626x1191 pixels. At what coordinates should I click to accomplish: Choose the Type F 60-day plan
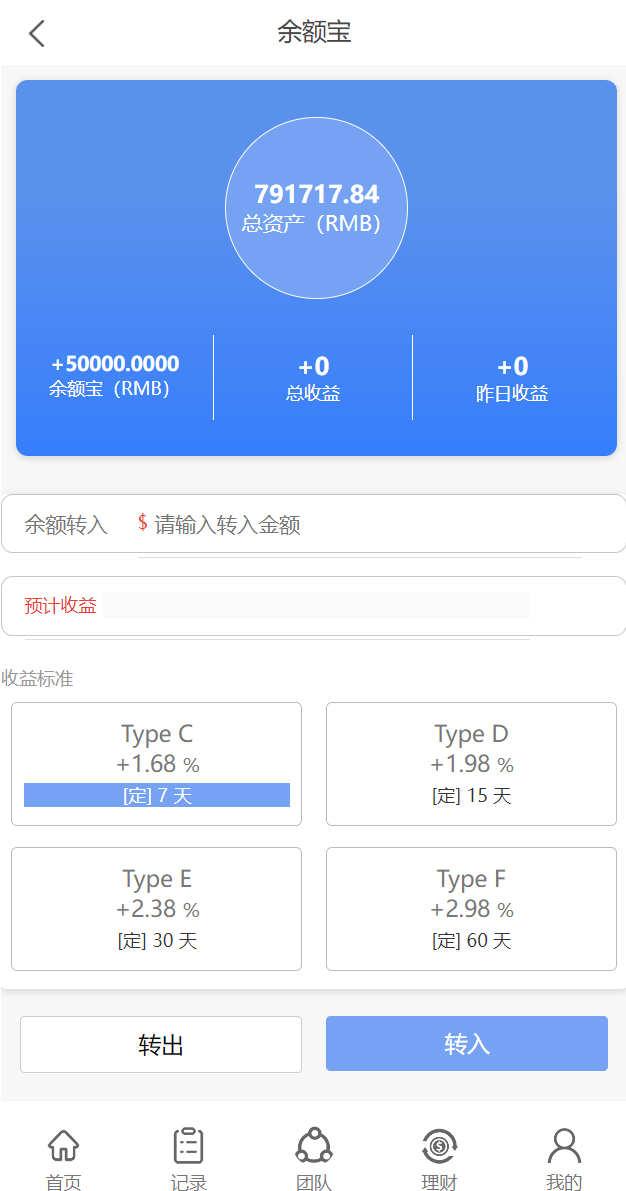pos(471,908)
